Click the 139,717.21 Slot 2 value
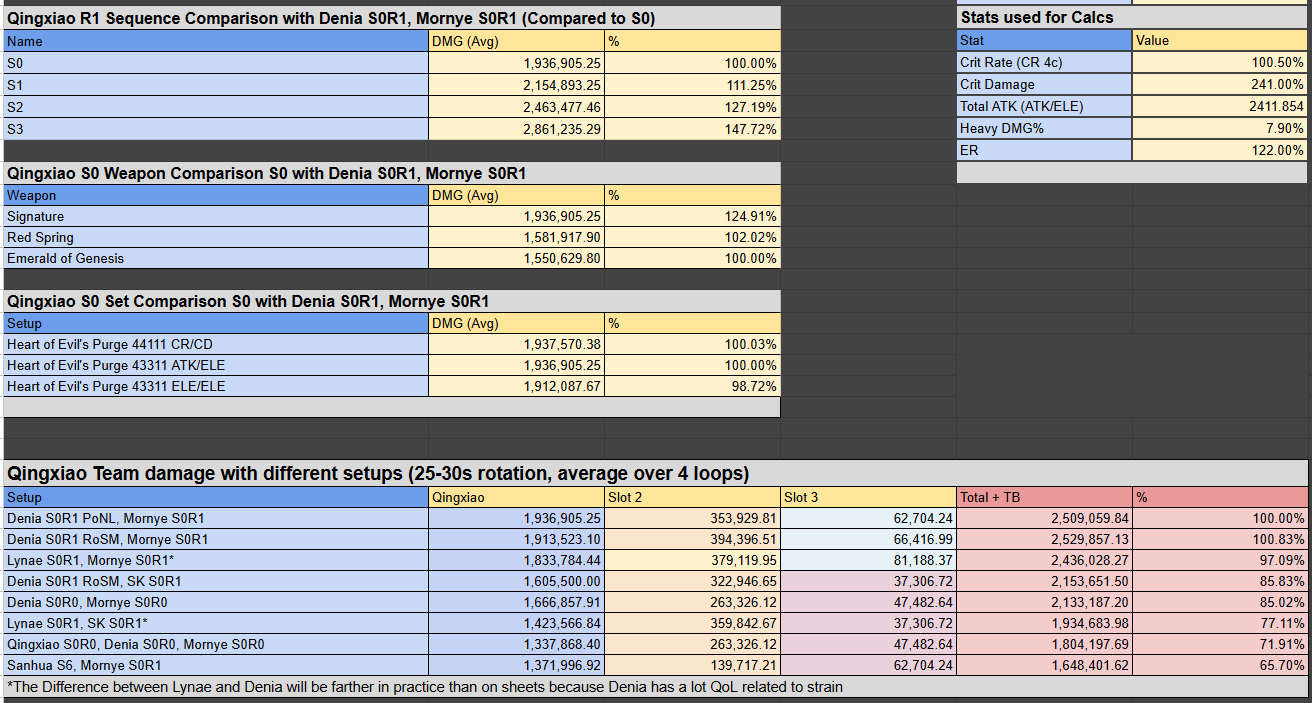 [x=693, y=665]
